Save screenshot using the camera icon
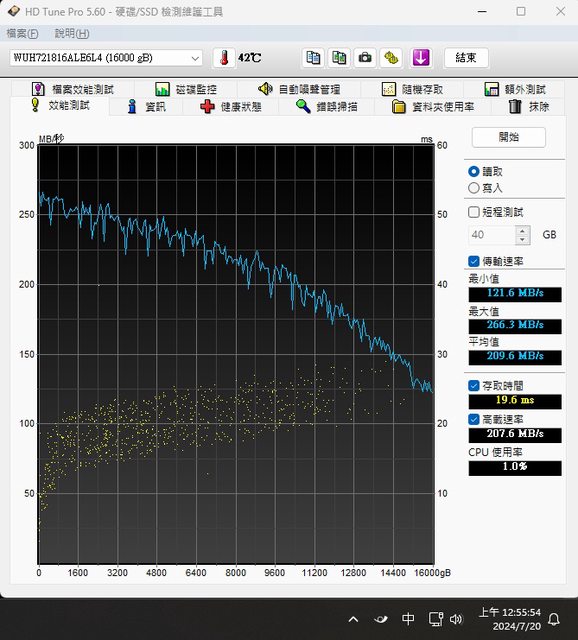The width and height of the screenshot is (578, 640). coord(365,58)
